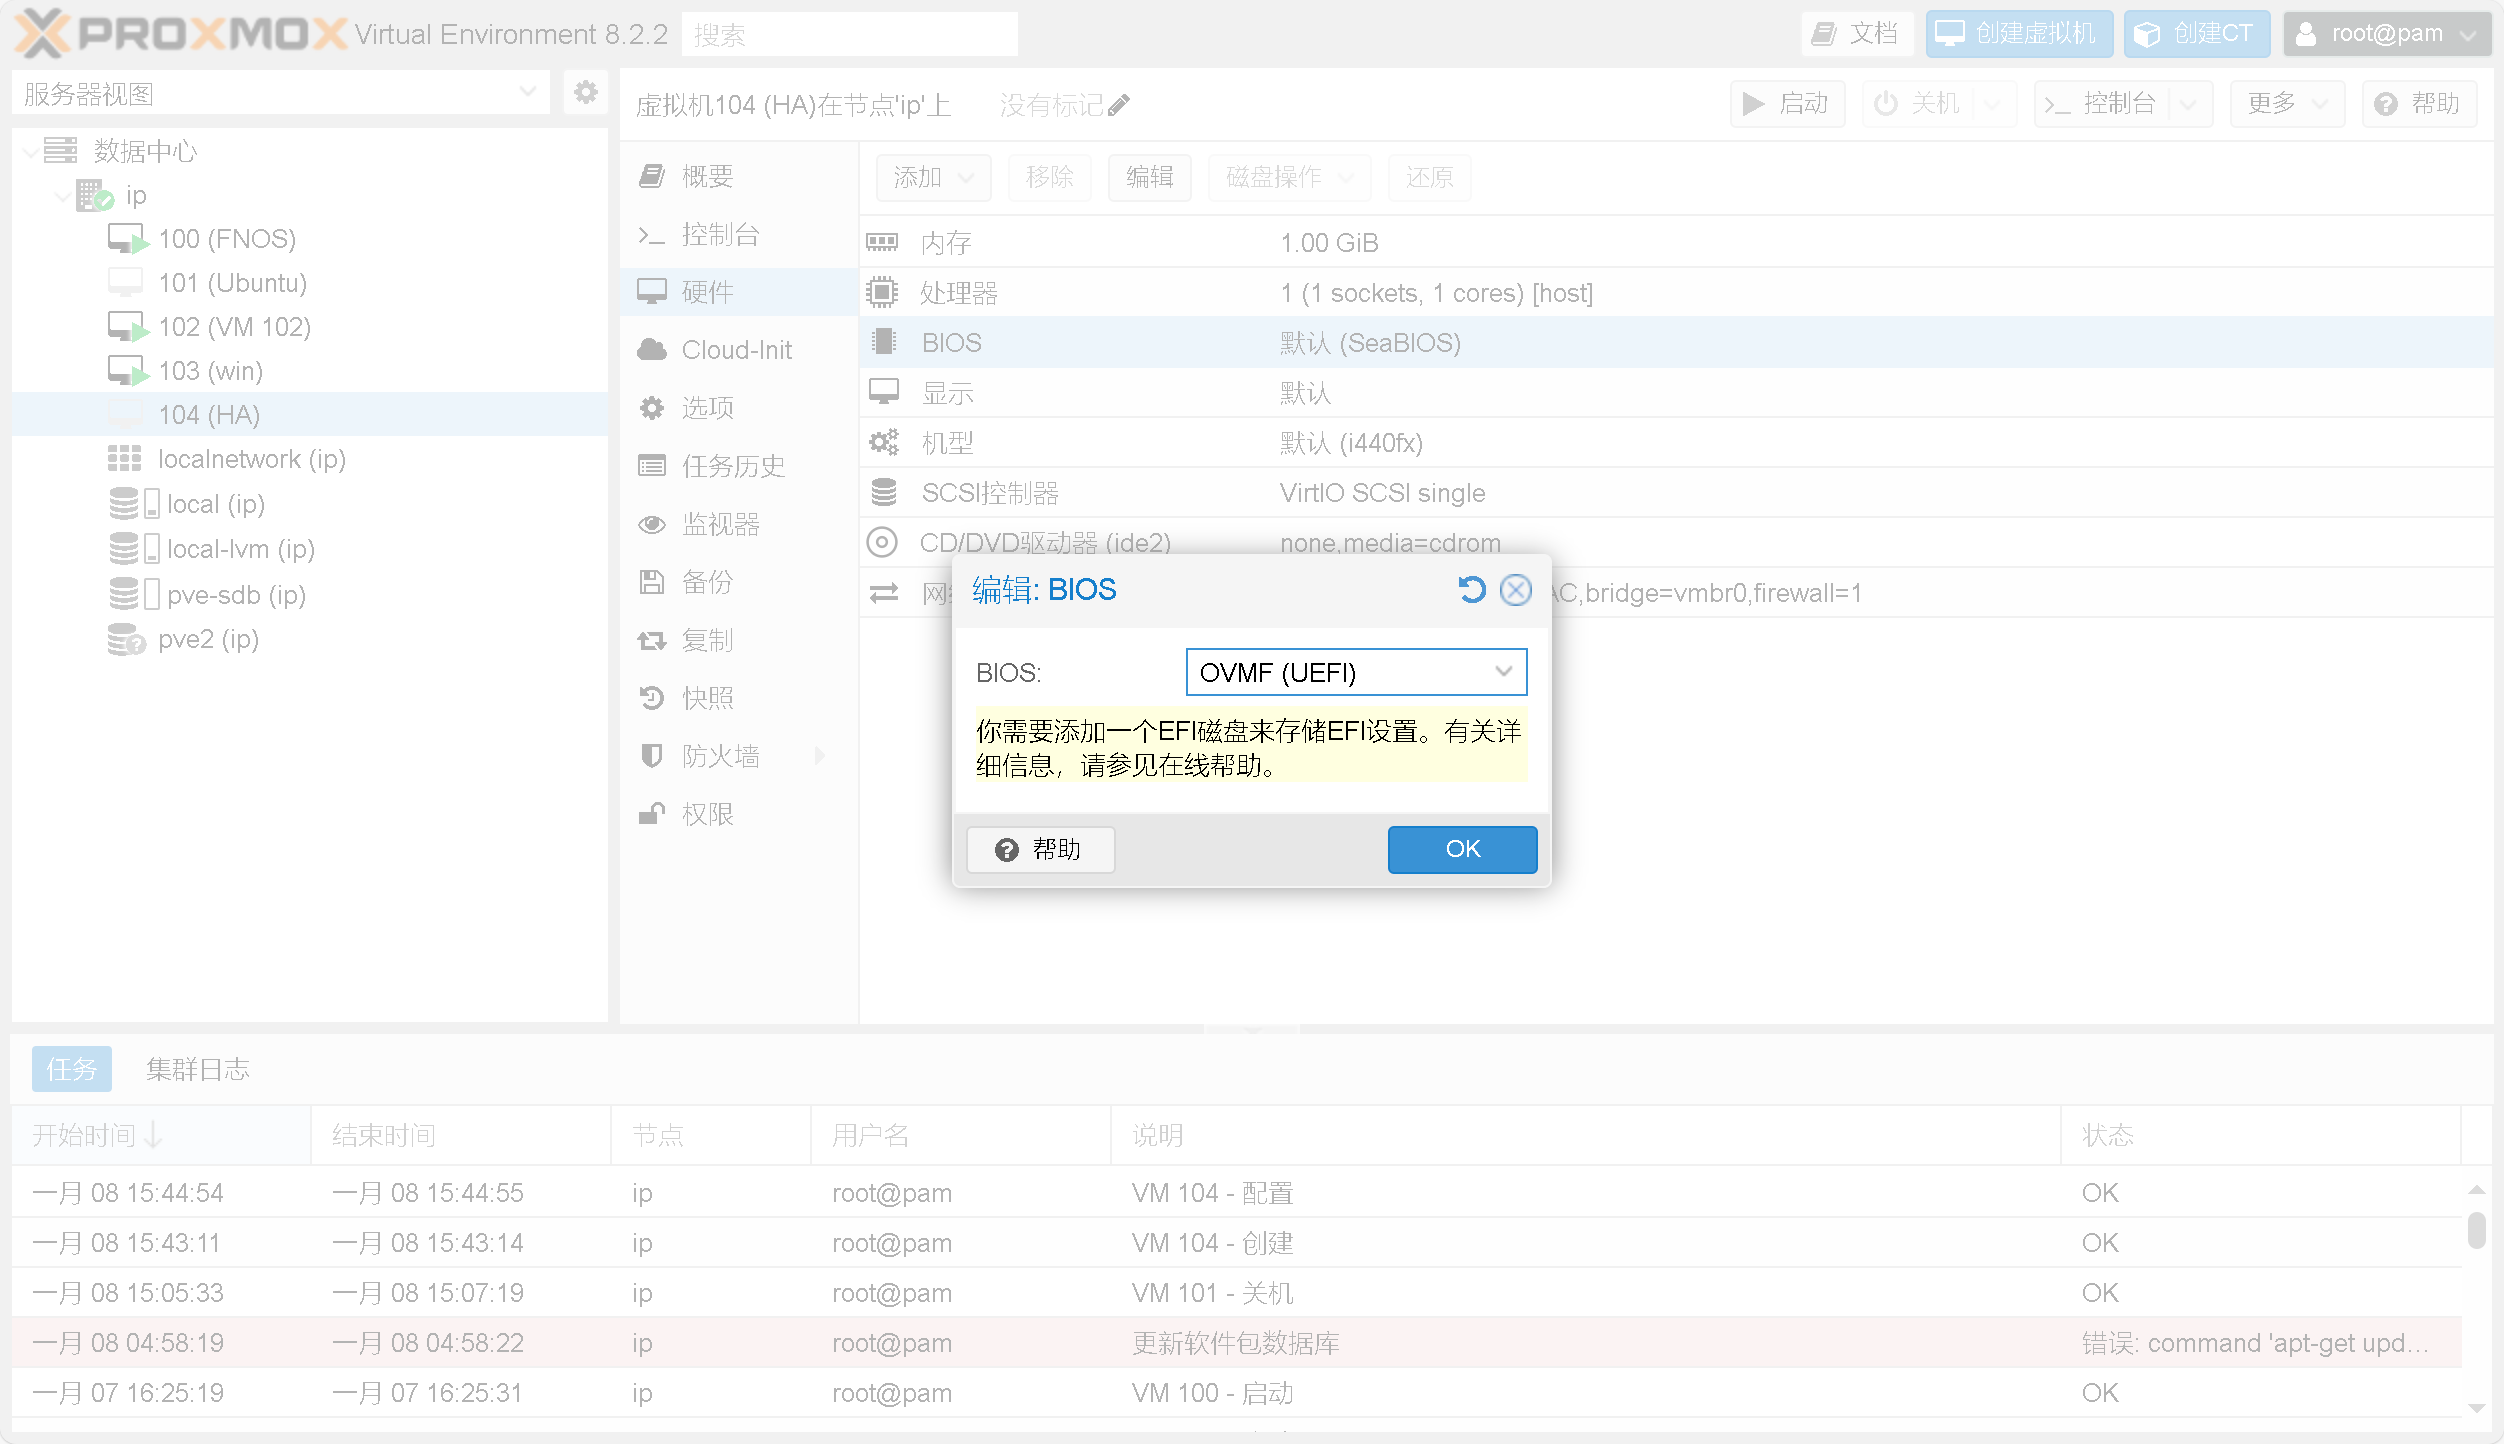Select local (ip) storage icon
The height and width of the screenshot is (1444, 2504).
(133, 504)
